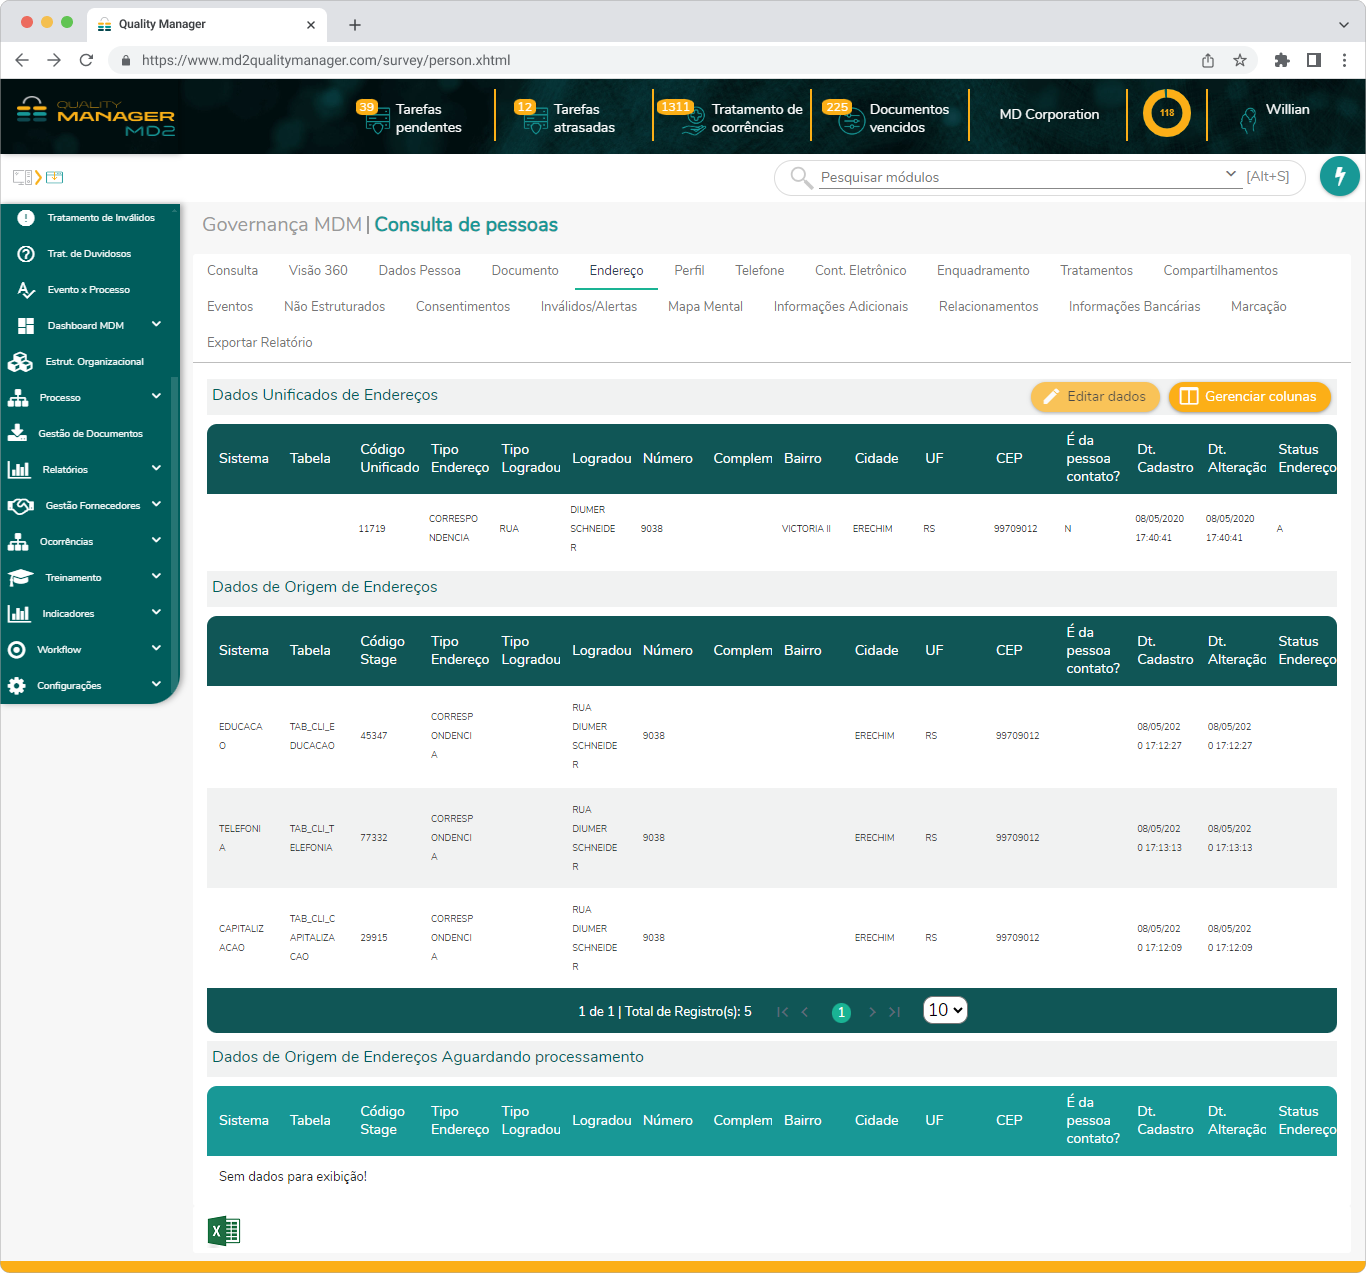Screen dimensions: 1366x1273
Task: Click the green lightning bolt button
Action: 1339,177
